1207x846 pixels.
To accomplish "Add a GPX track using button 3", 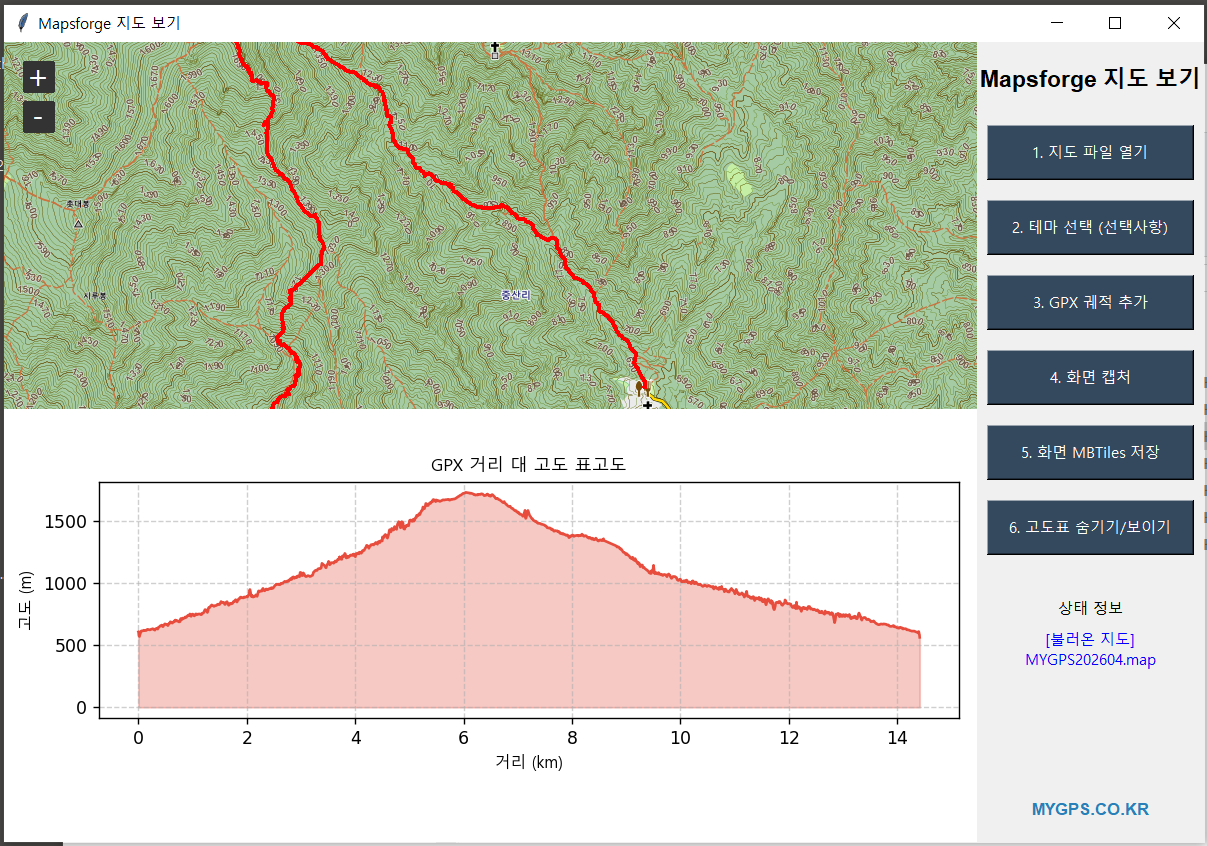I will coord(1090,302).
